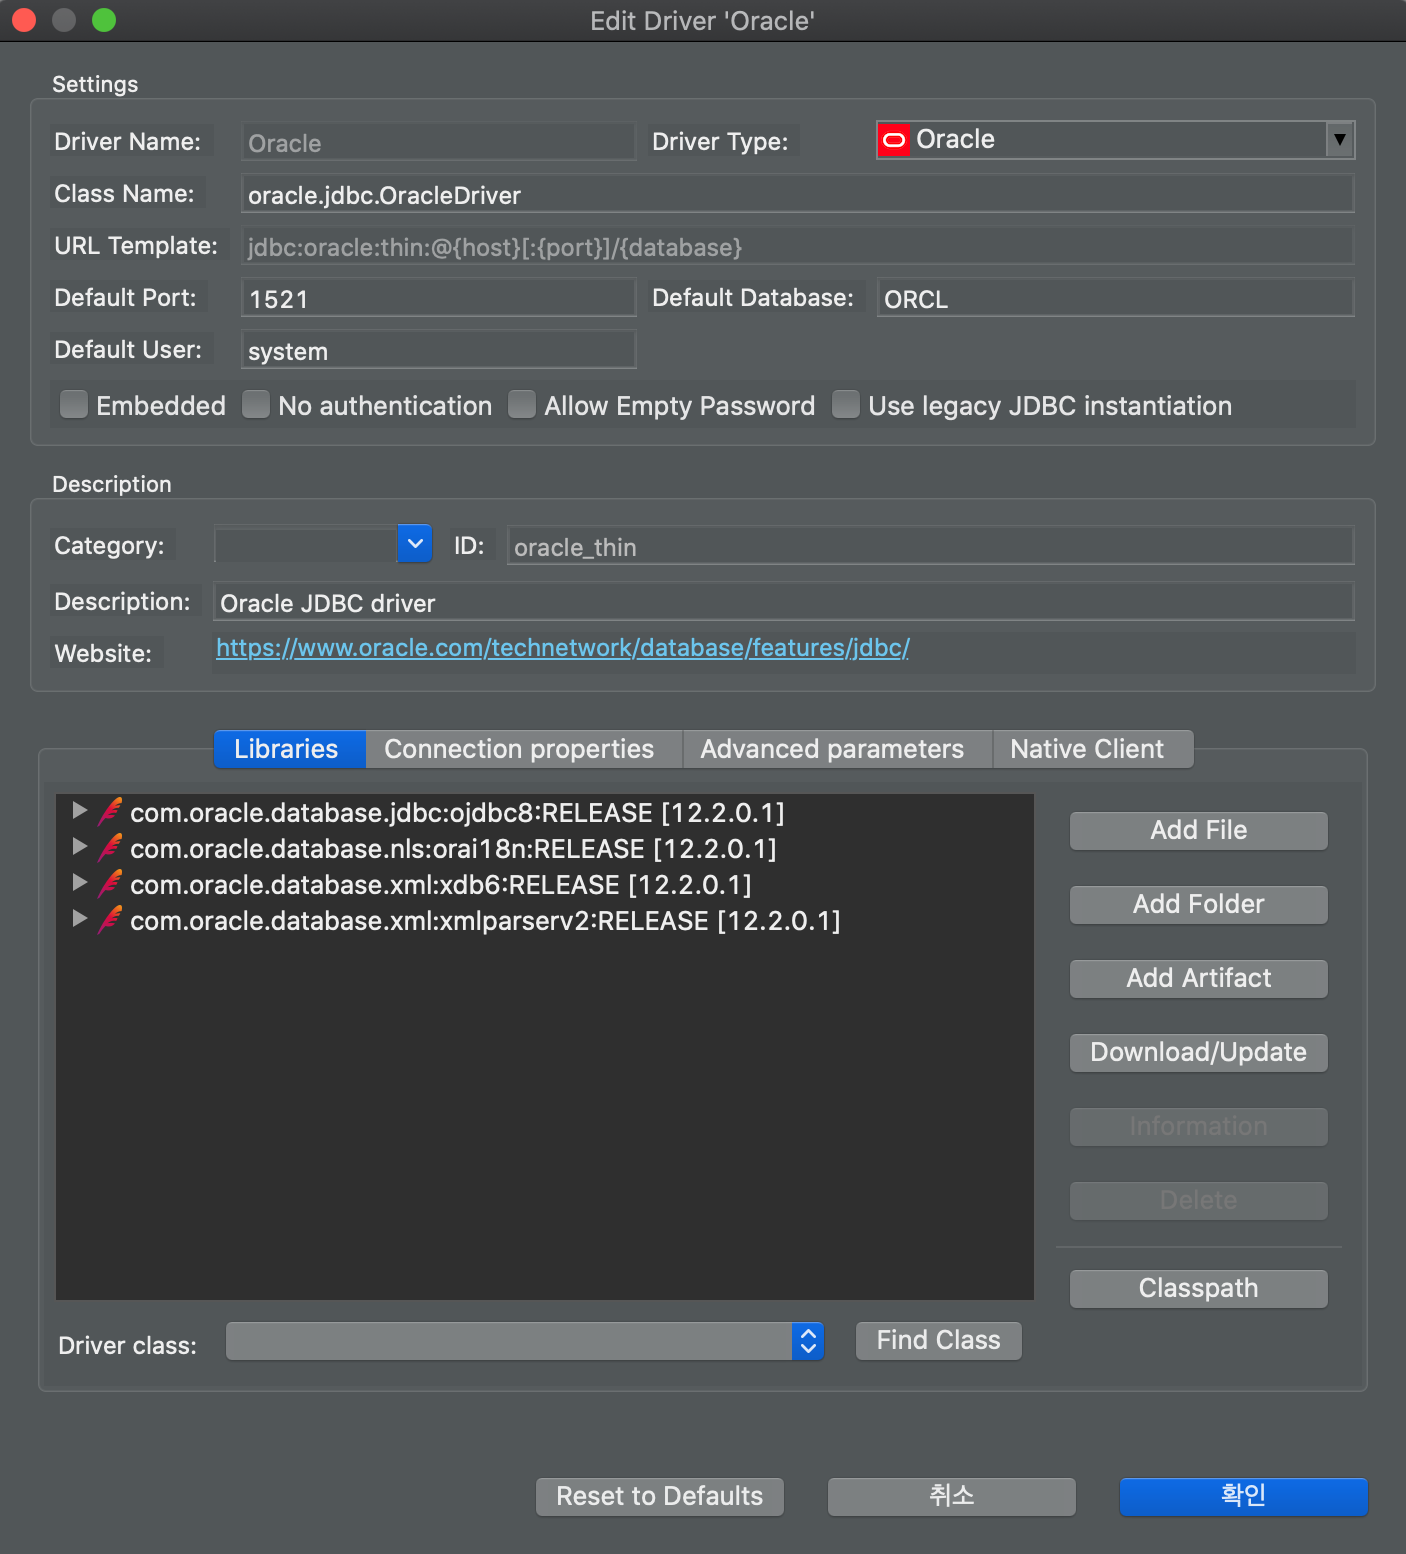Click the Add Folder button
This screenshot has width=1406, height=1554.
coord(1198,904)
